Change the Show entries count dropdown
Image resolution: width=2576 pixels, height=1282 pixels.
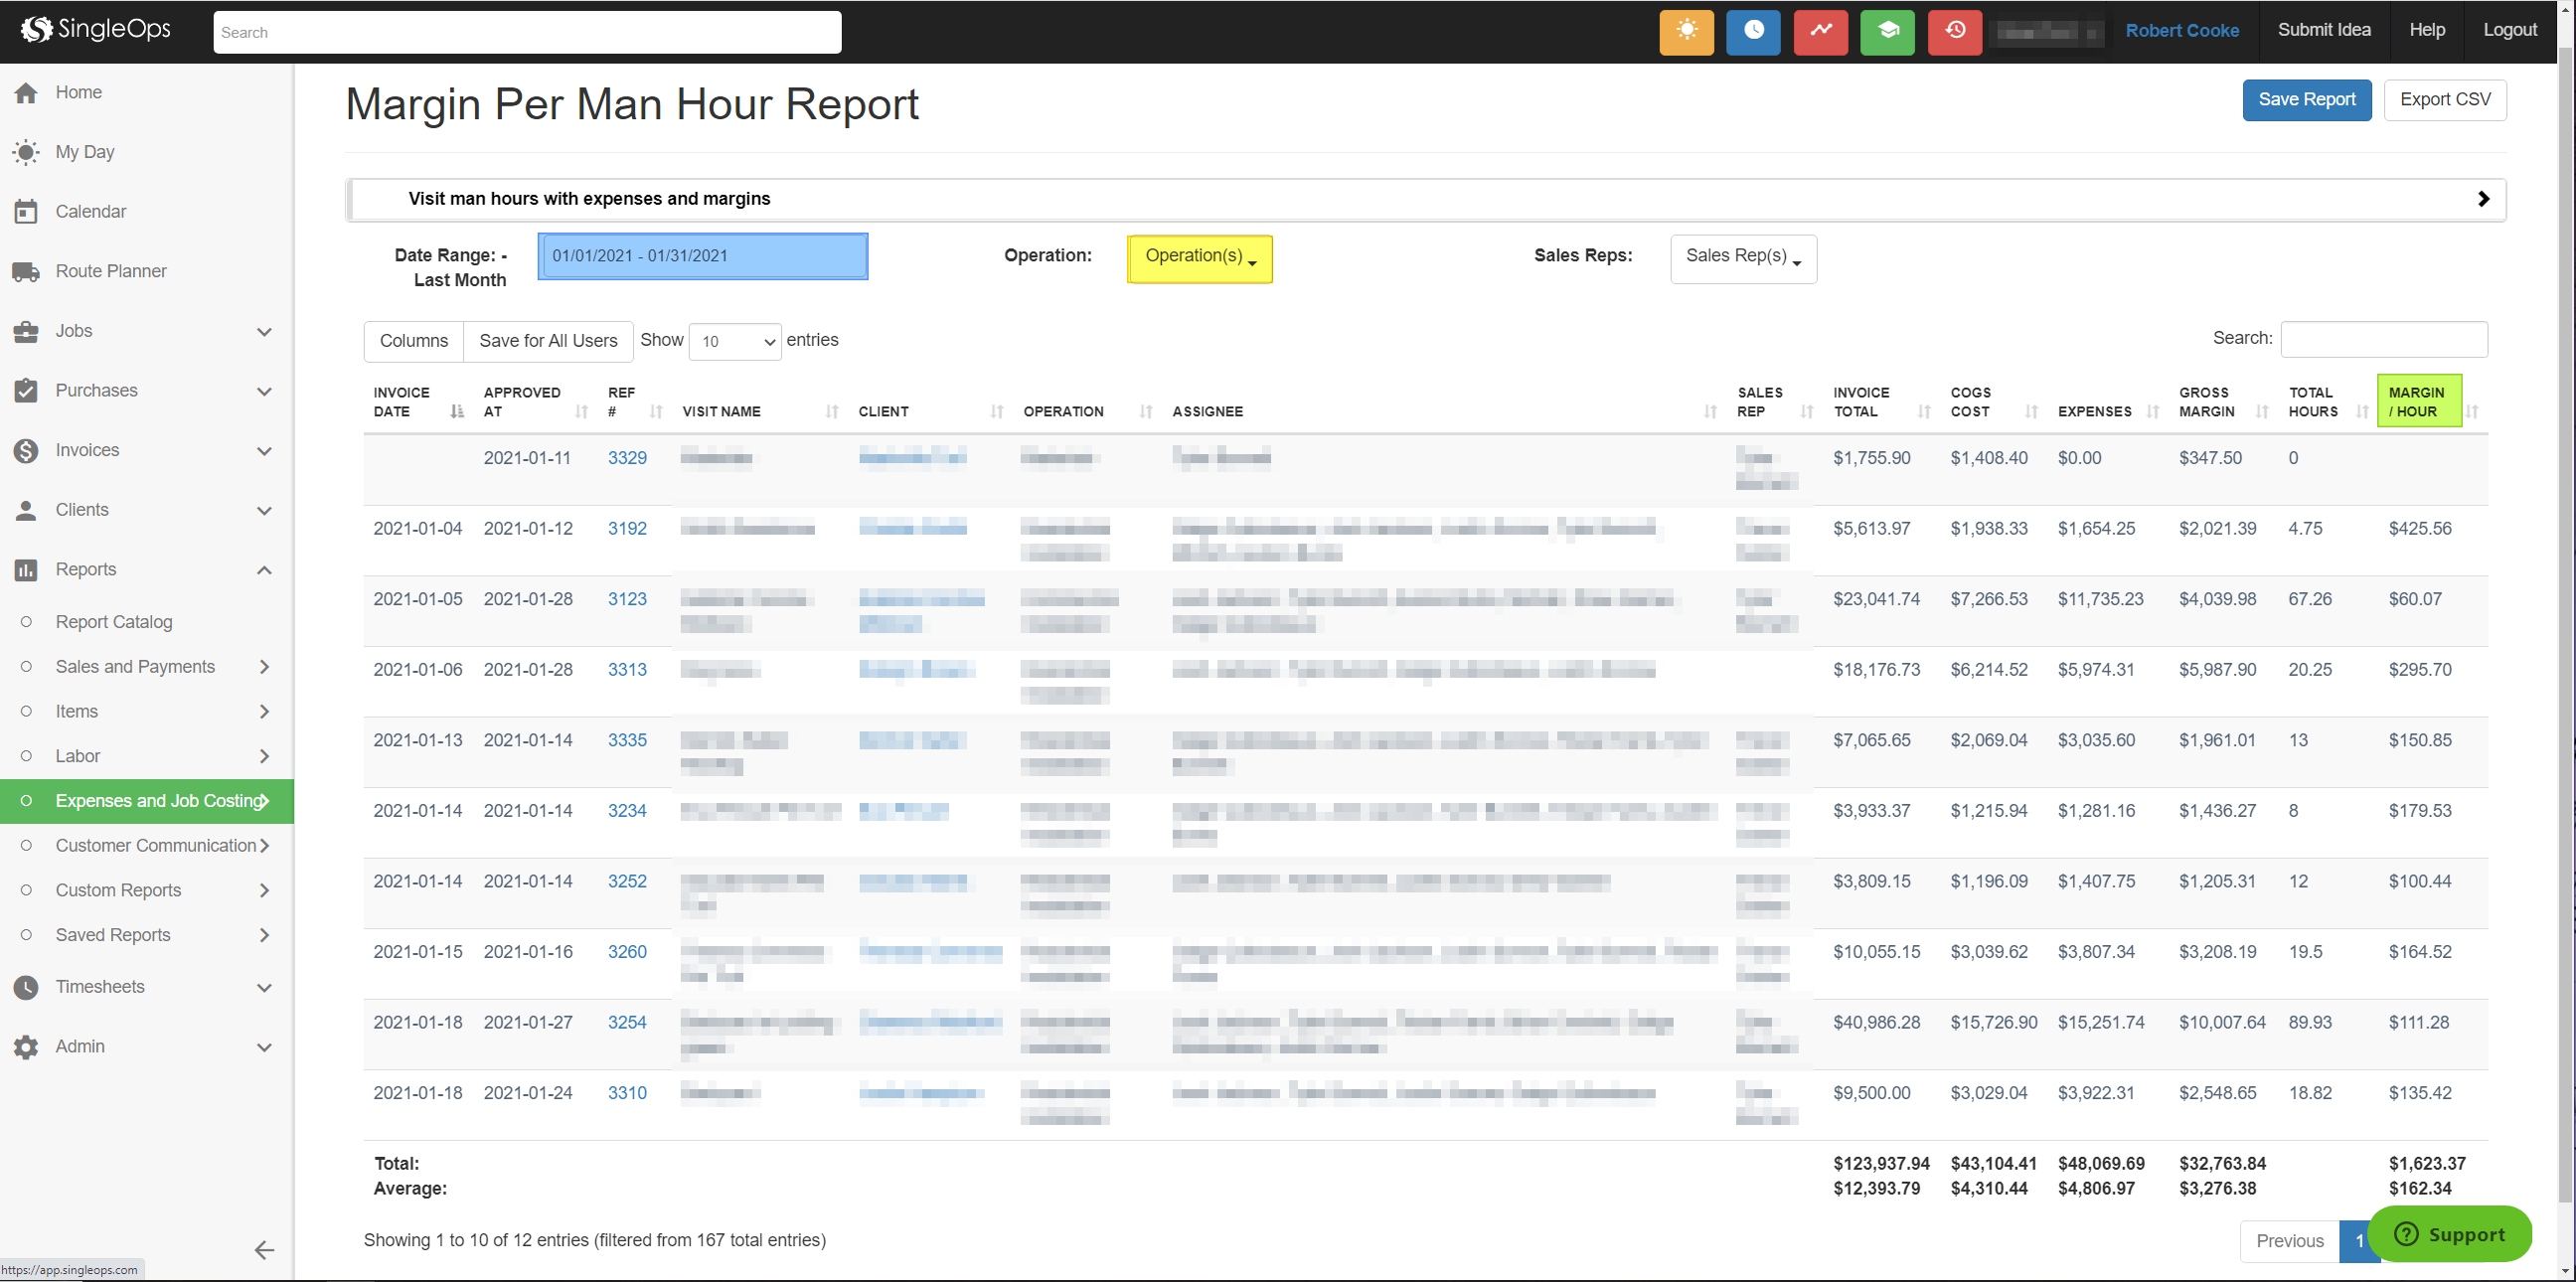(735, 341)
